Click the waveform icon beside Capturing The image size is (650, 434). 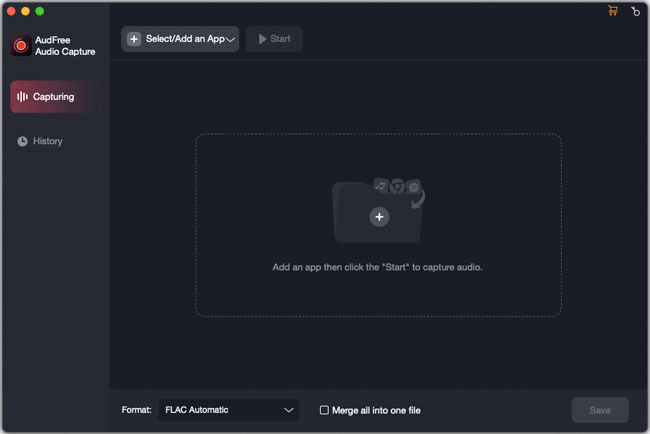(x=22, y=97)
